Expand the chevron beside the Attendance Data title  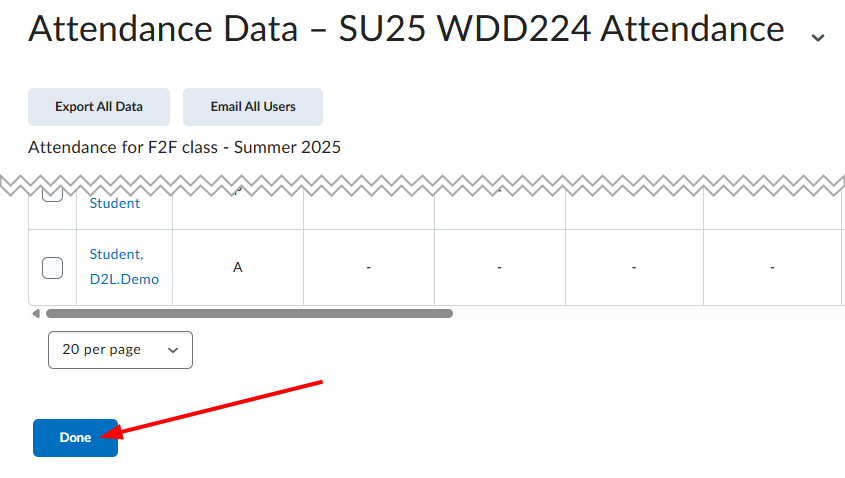(818, 37)
